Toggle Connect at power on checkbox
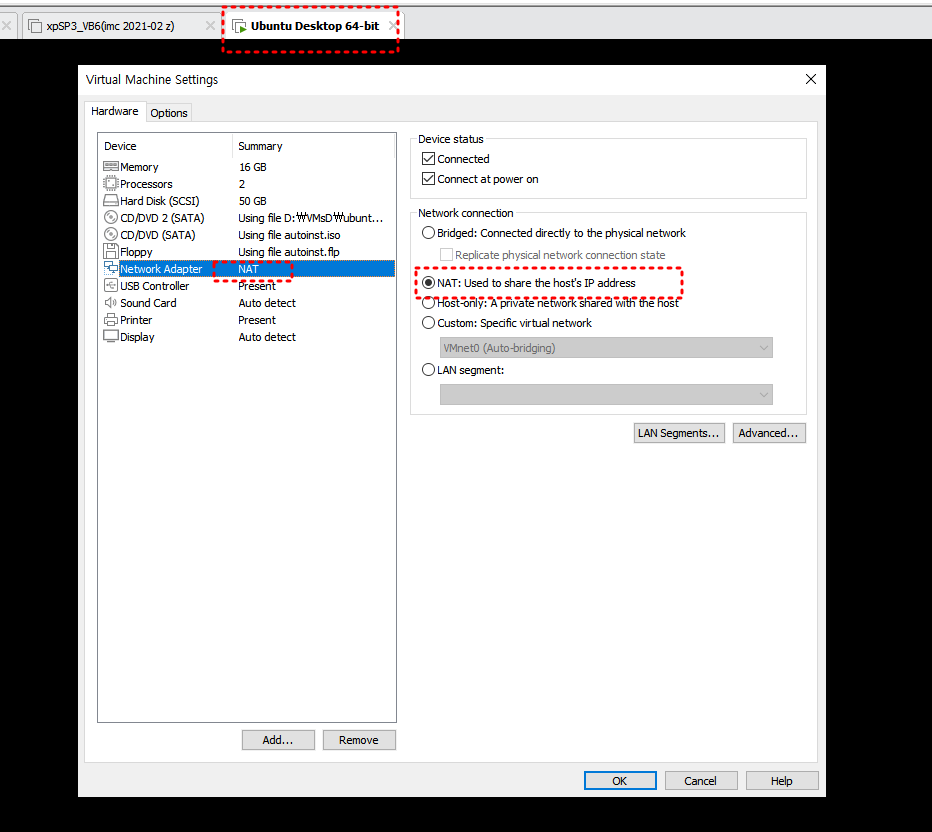932x832 pixels. click(428, 179)
